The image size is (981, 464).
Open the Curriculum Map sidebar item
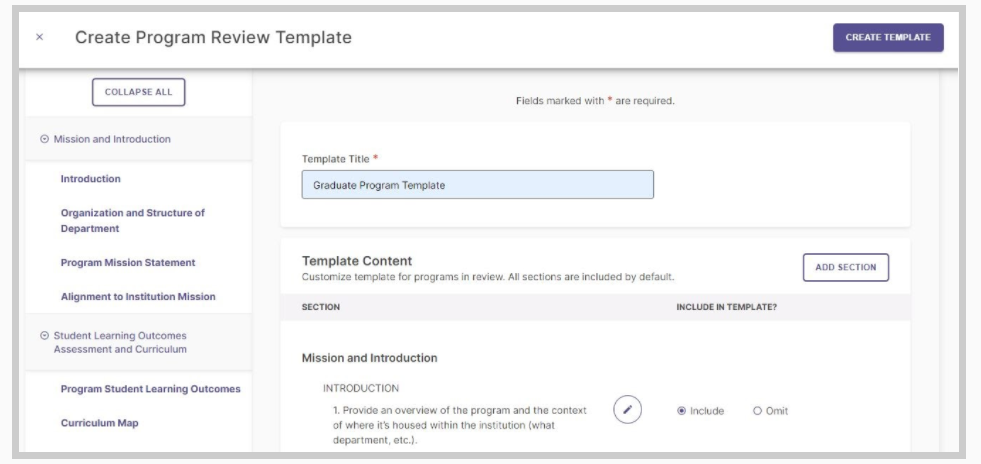(99, 423)
